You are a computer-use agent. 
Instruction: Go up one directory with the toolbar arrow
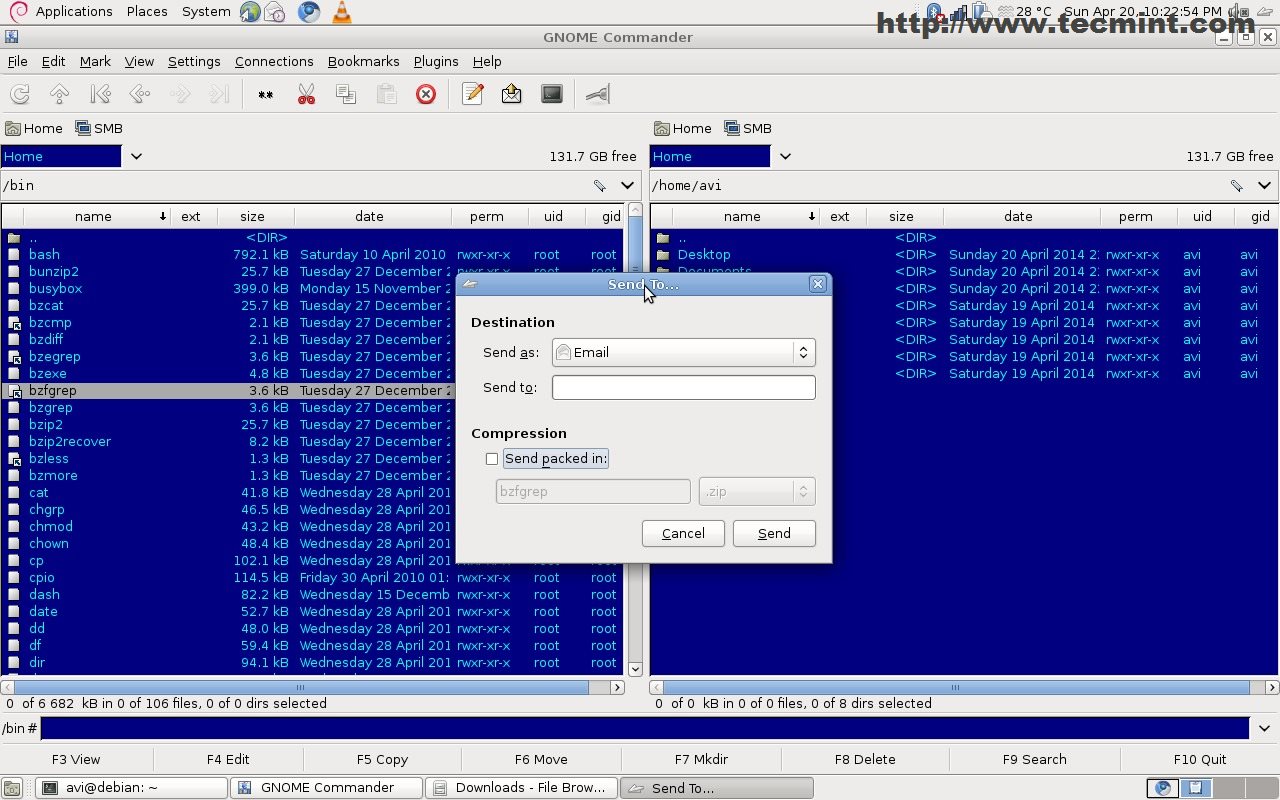(x=60, y=94)
